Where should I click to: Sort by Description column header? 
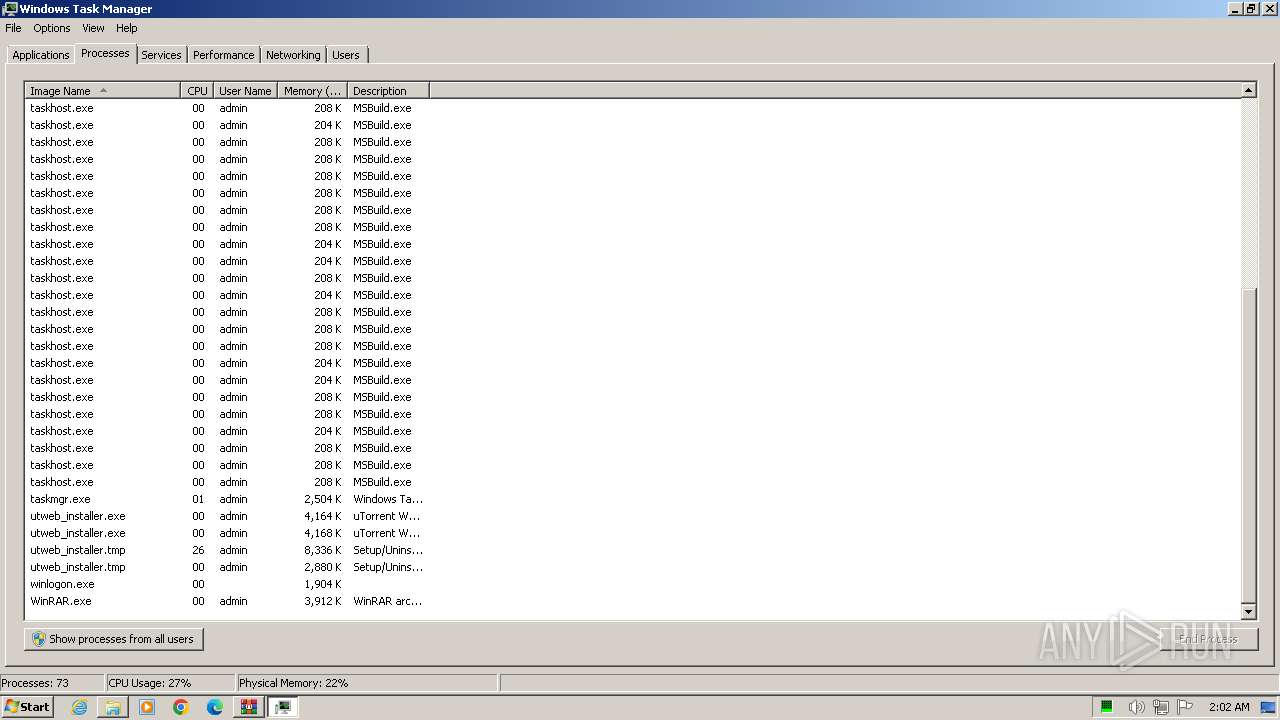click(x=388, y=91)
